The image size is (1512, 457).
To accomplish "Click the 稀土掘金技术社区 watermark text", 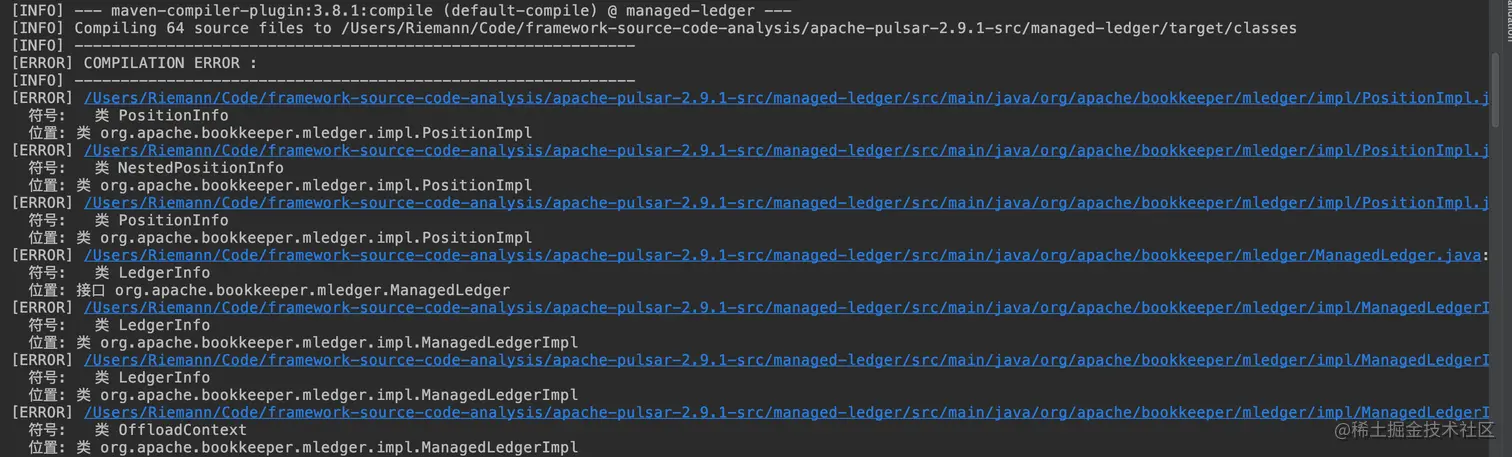I will click(1412, 429).
